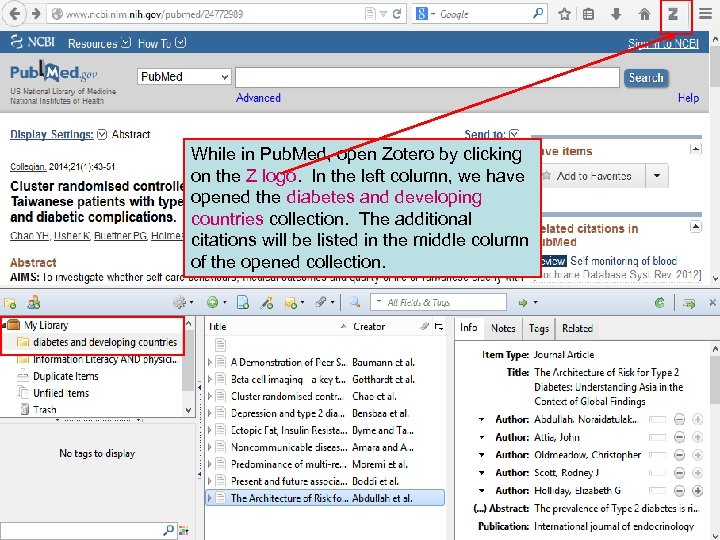Screen dimensions: 720x540
Task: Bookmark this page with the star icon
Action: click(564, 14)
